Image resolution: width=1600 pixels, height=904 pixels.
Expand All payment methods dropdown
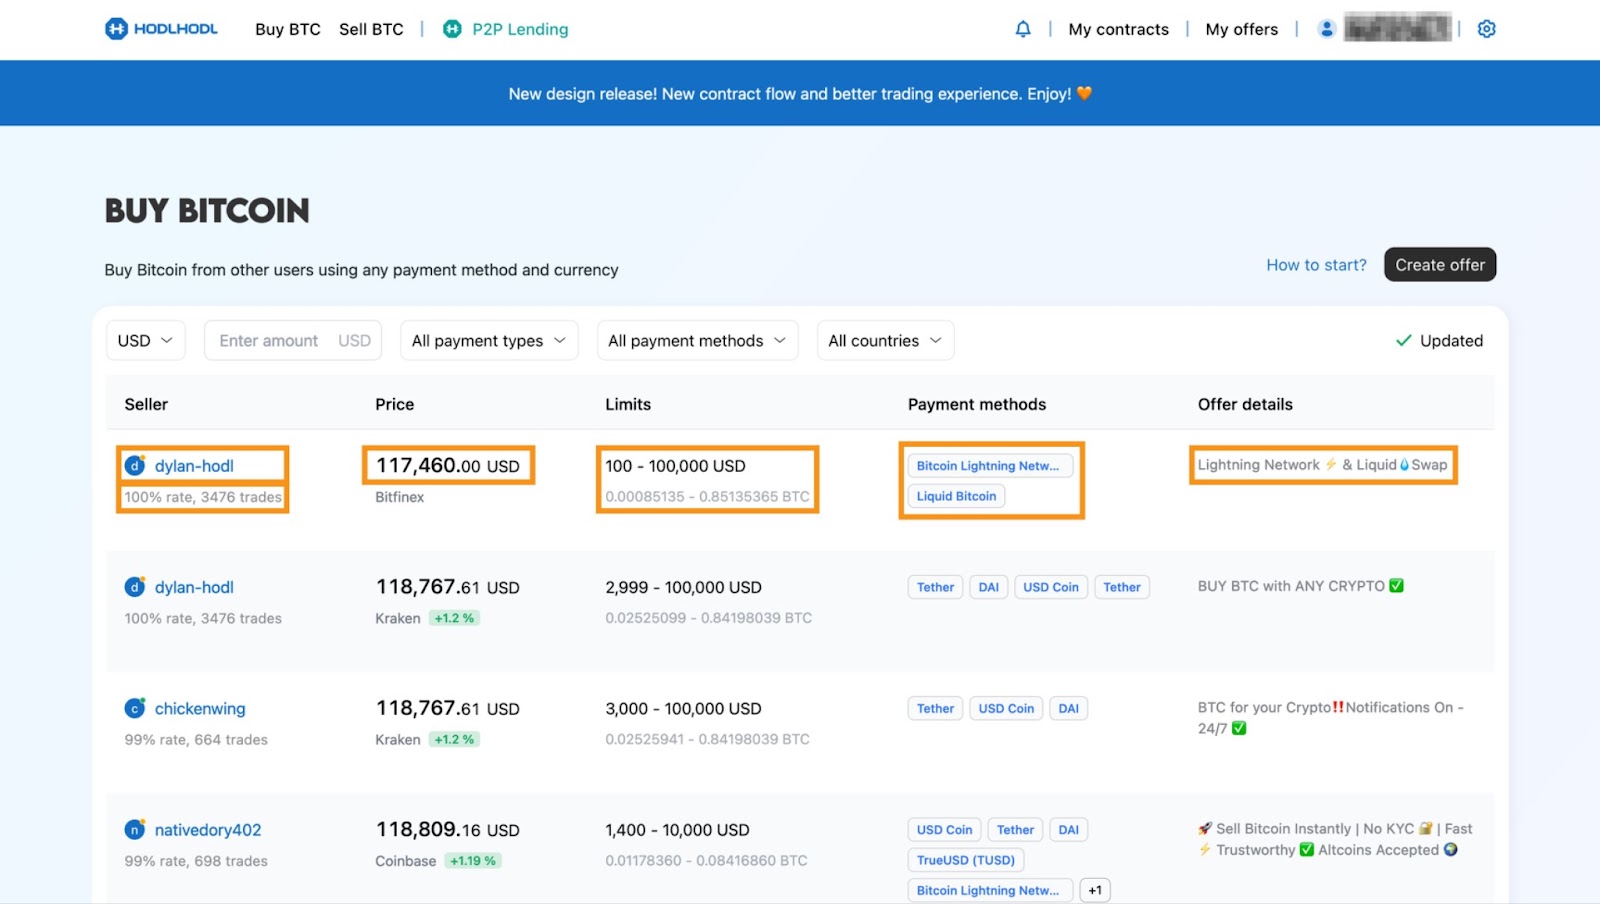tap(697, 341)
